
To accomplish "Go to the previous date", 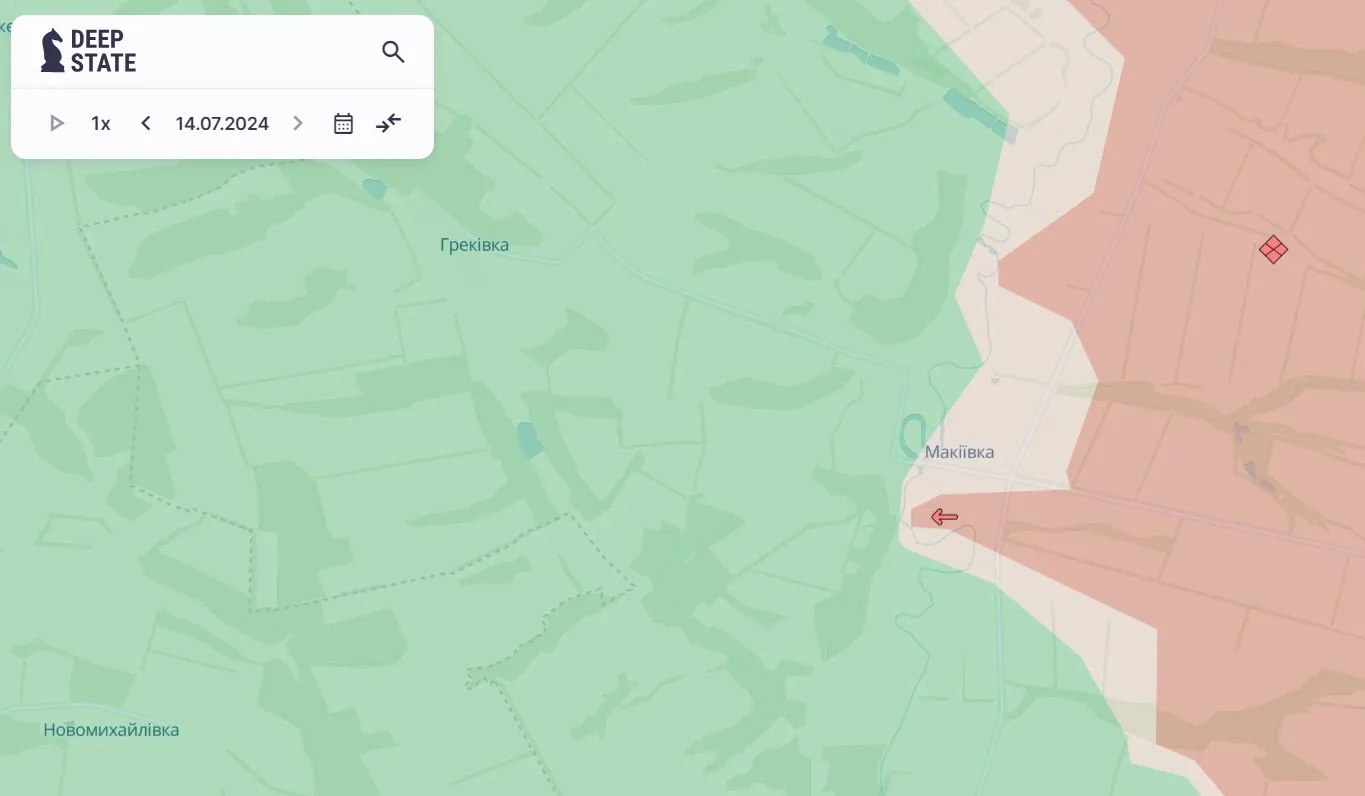I will (146, 123).
